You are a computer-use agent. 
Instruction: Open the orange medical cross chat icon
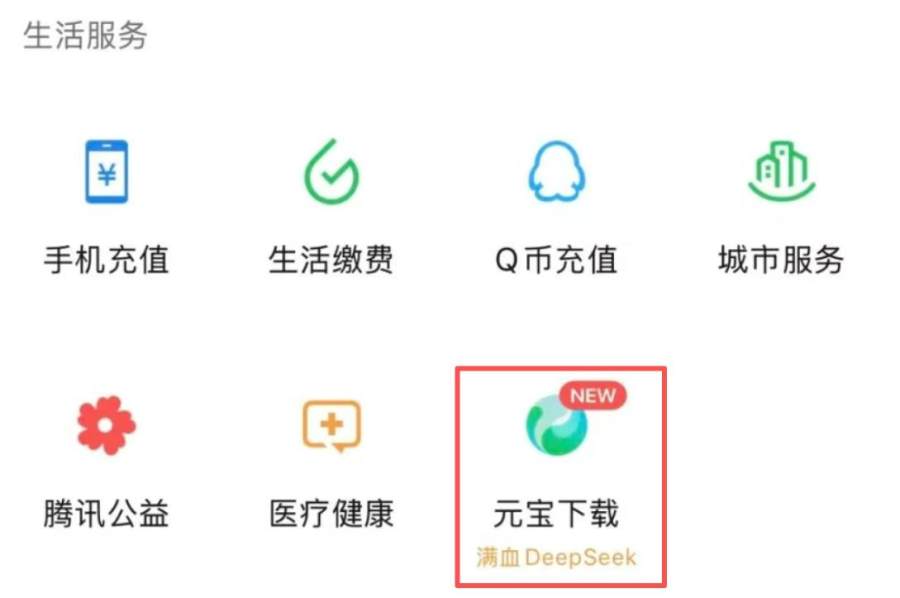331,426
